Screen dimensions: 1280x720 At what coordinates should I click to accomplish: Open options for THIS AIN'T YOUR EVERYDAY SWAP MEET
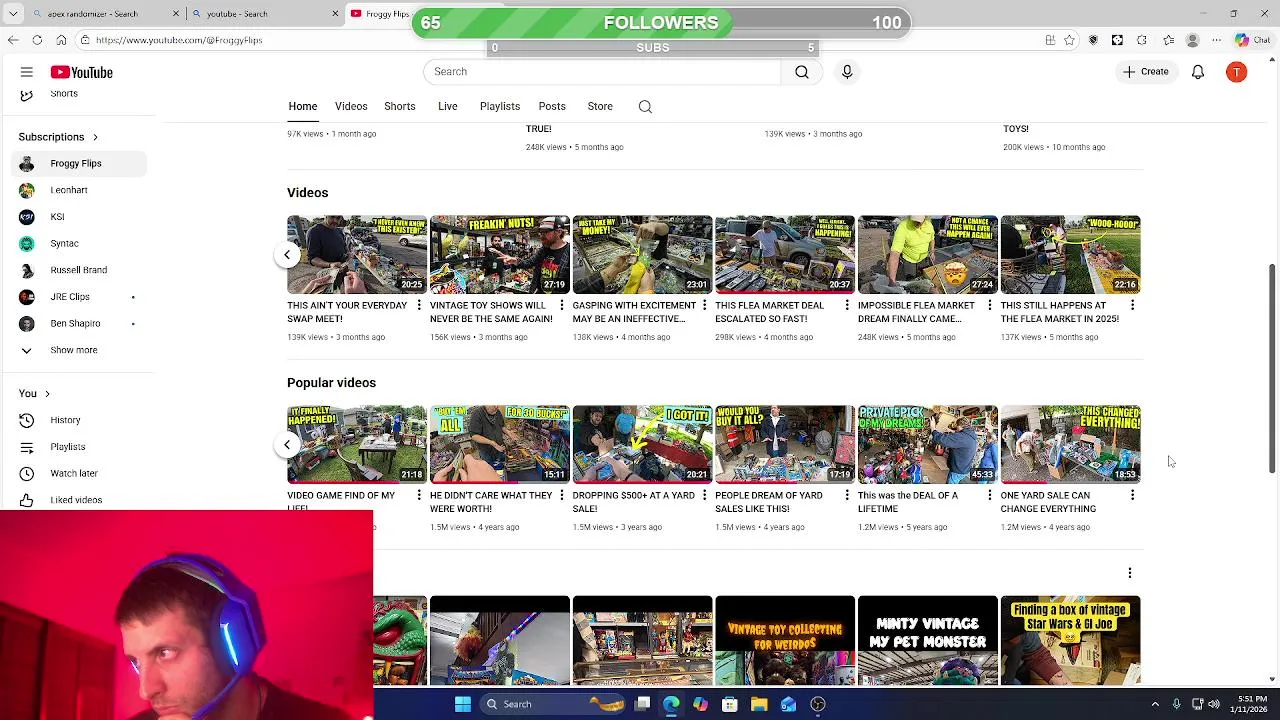click(x=419, y=305)
